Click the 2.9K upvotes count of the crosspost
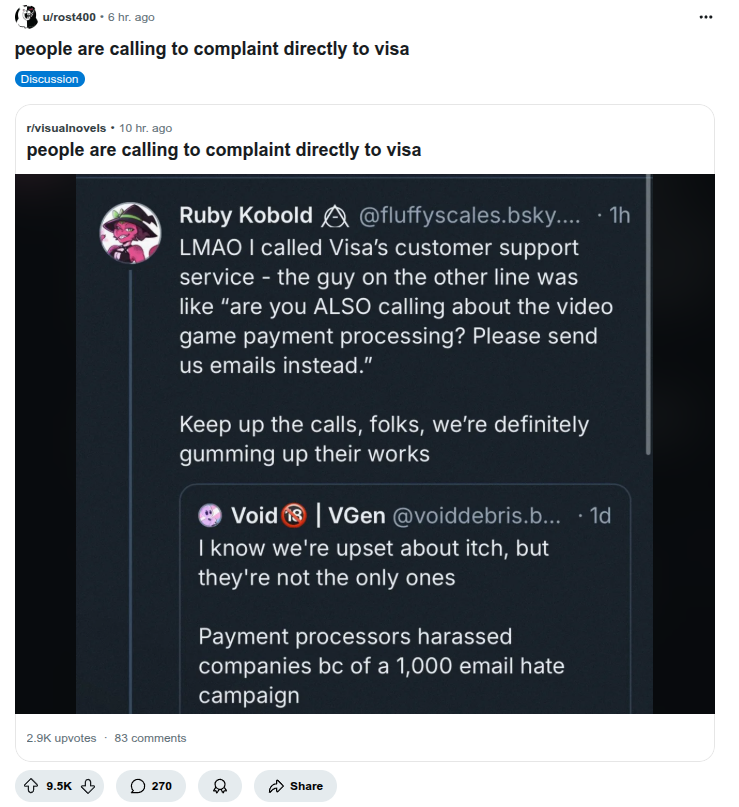Image resolution: width=739 pixels, height=807 pixels. click(61, 738)
